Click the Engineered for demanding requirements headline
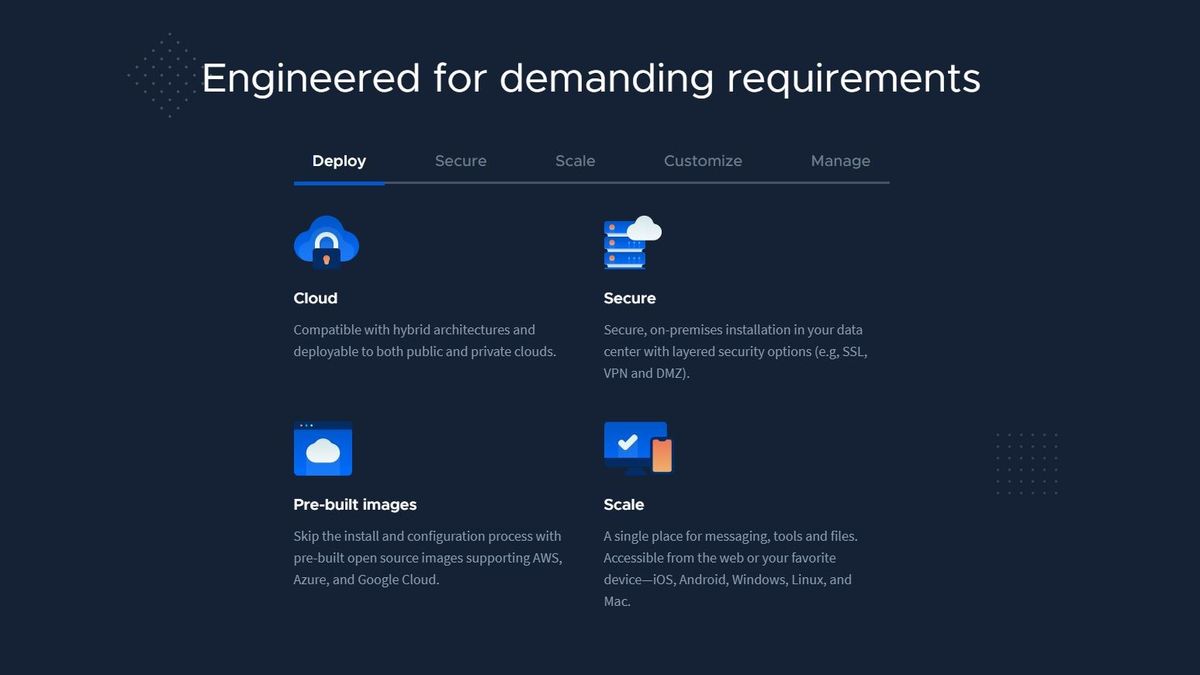This screenshot has height=675, width=1200. (591, 78)
